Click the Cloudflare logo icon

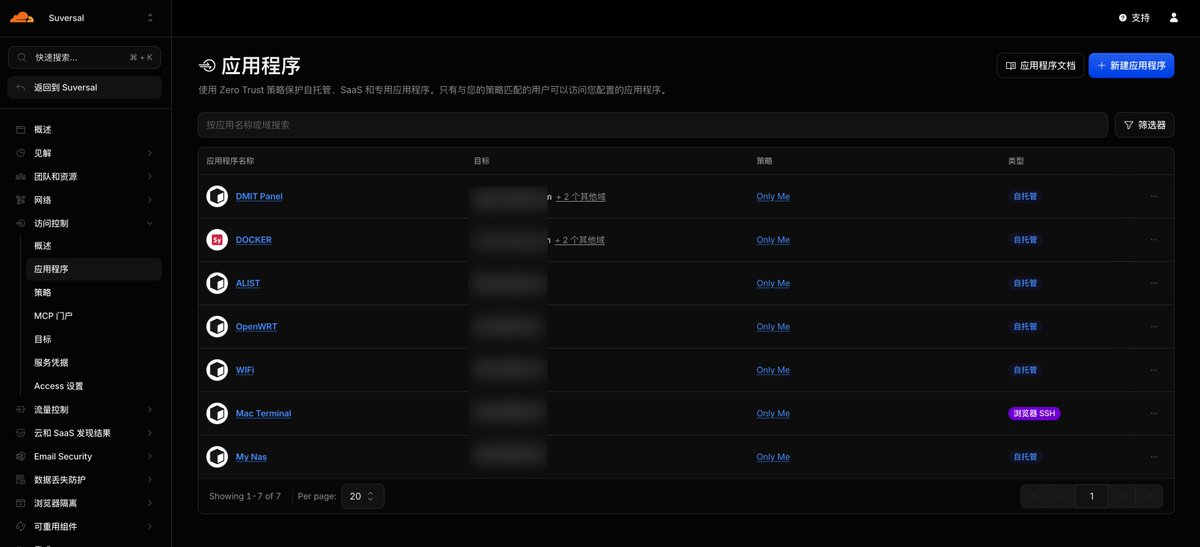pos(22,17)
